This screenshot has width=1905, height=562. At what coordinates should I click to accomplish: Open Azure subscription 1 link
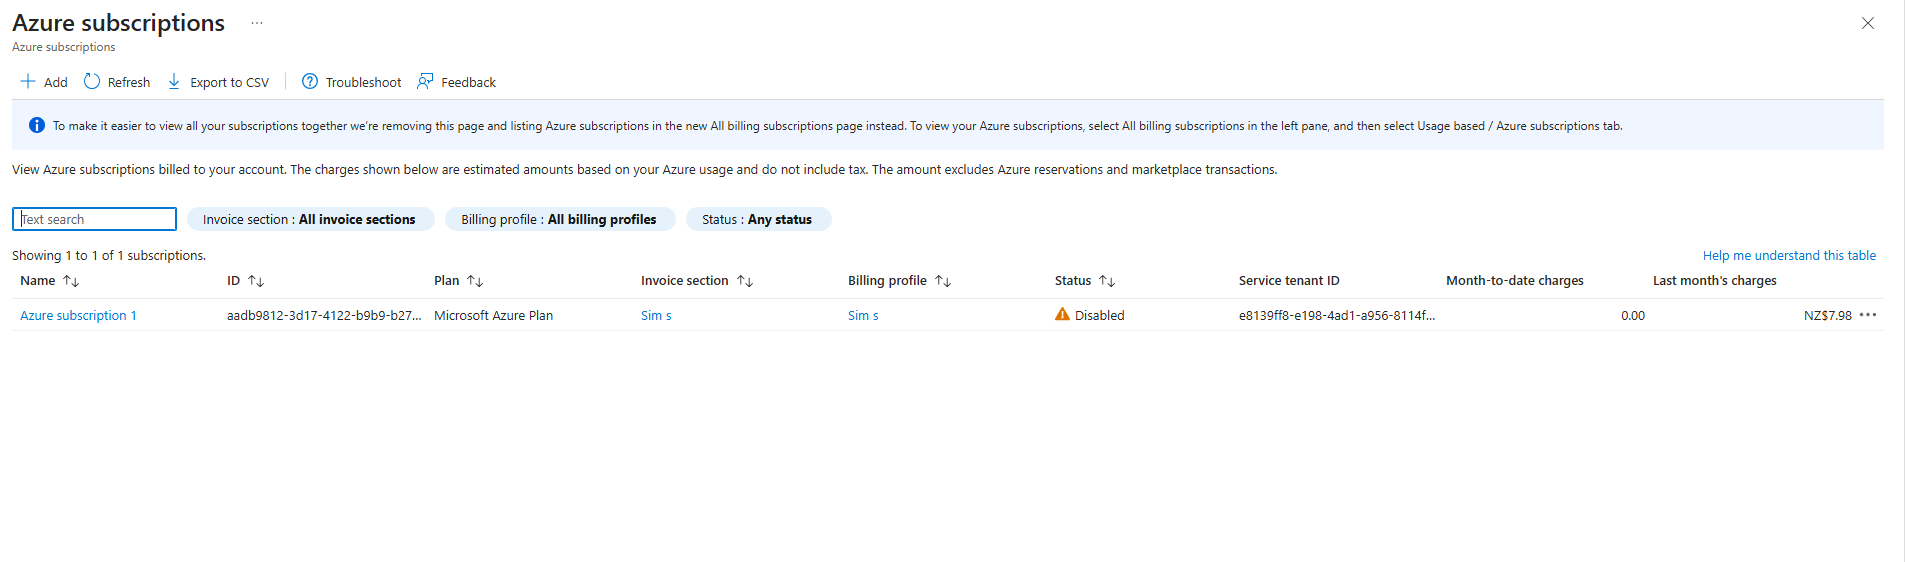coord(78,315)
